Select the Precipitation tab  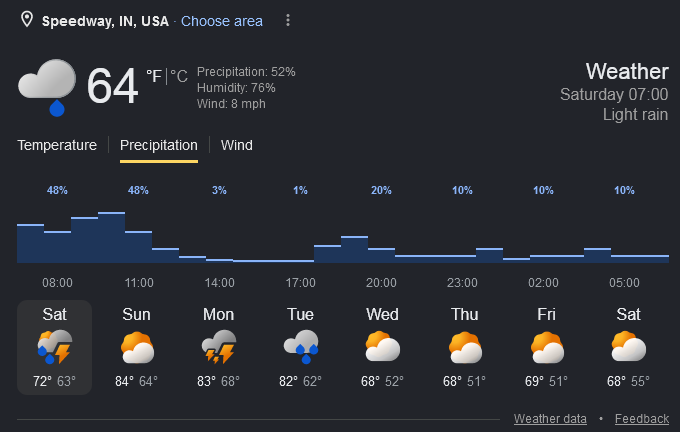pos(159,145)
